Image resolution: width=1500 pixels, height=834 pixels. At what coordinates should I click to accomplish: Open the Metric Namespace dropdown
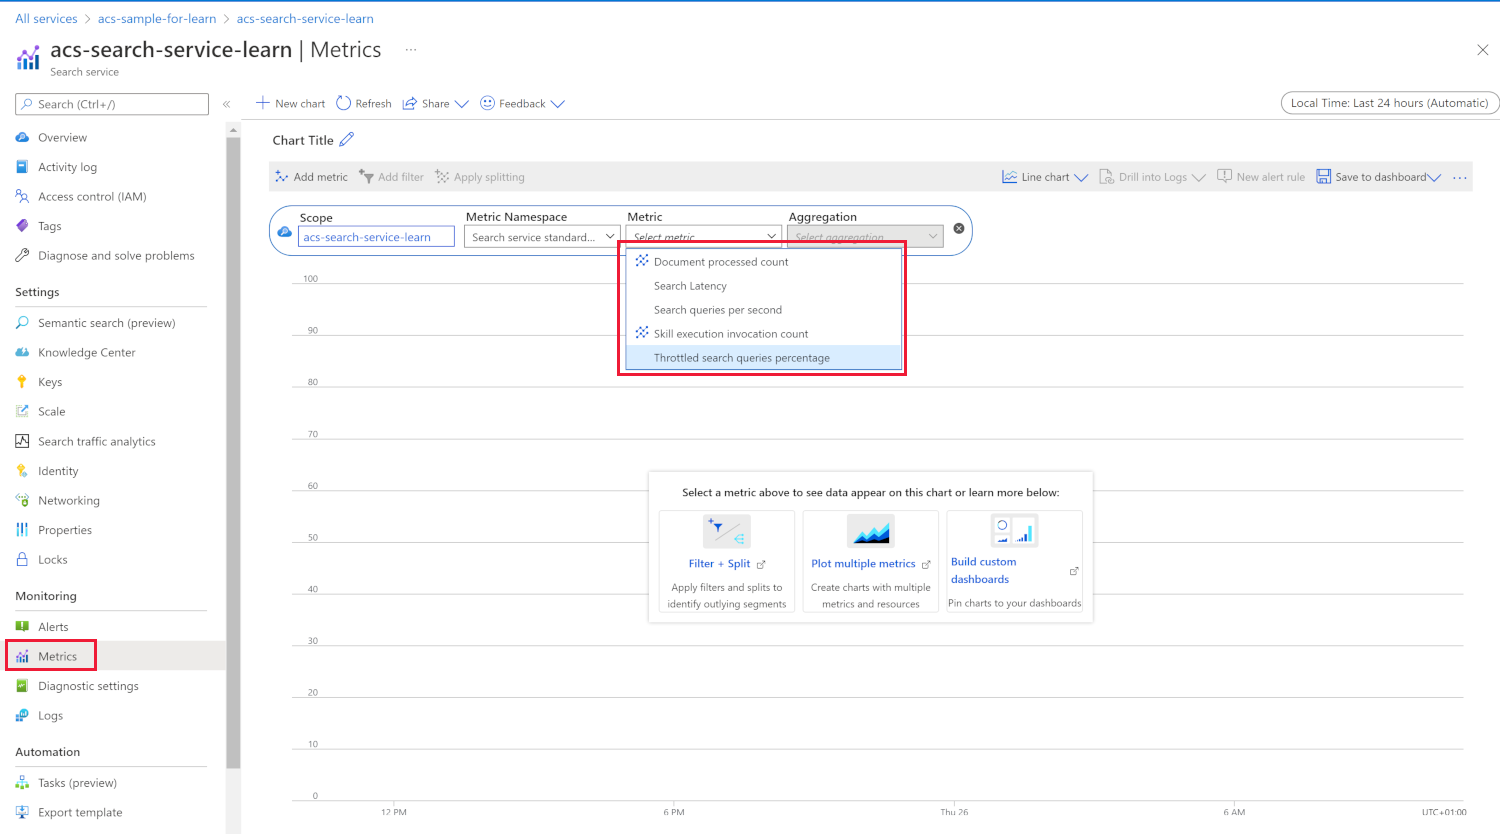[542, 237]
